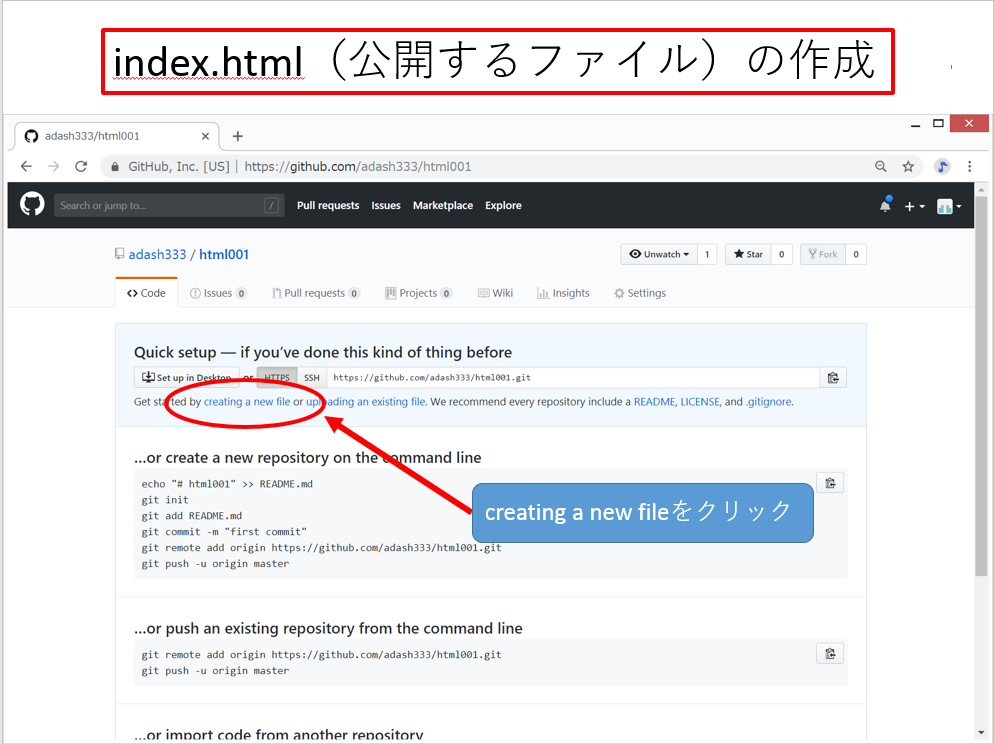Image resolution: width=994 pixels, height=744 pixels.
Task: Focus the Search or jump to field
Action: 160,205
